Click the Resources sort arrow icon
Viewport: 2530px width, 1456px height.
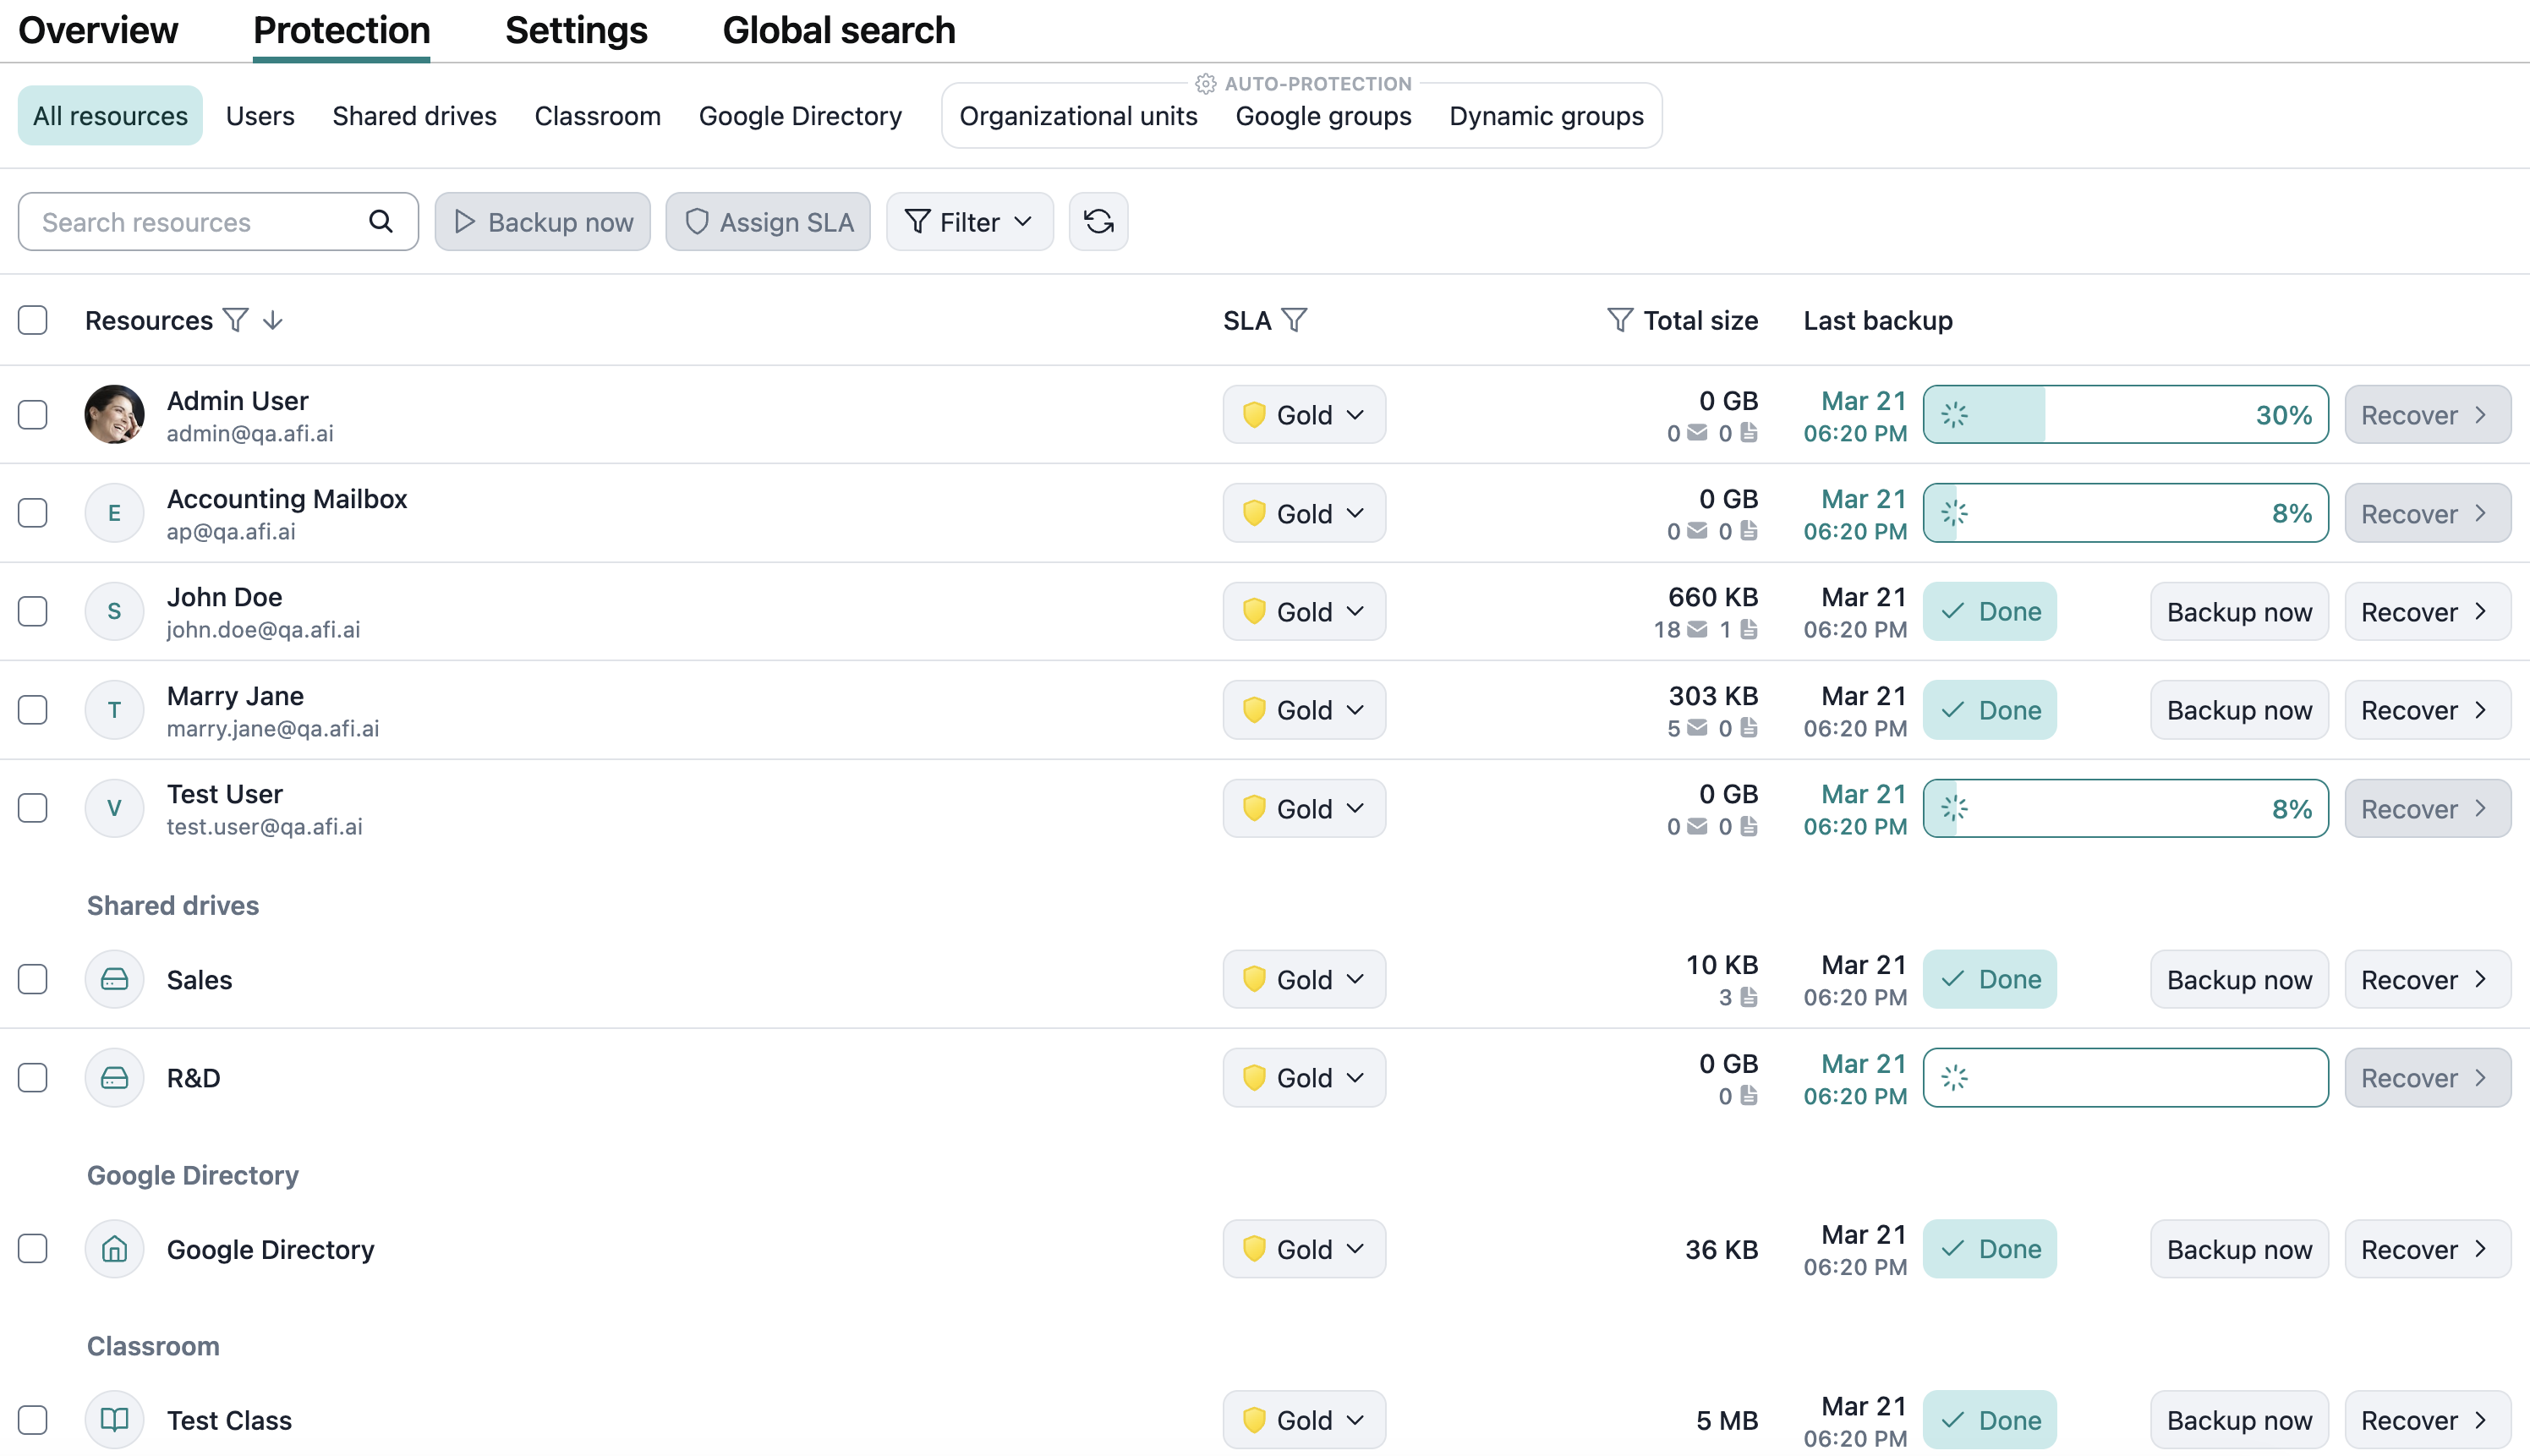tap(273, 320)
